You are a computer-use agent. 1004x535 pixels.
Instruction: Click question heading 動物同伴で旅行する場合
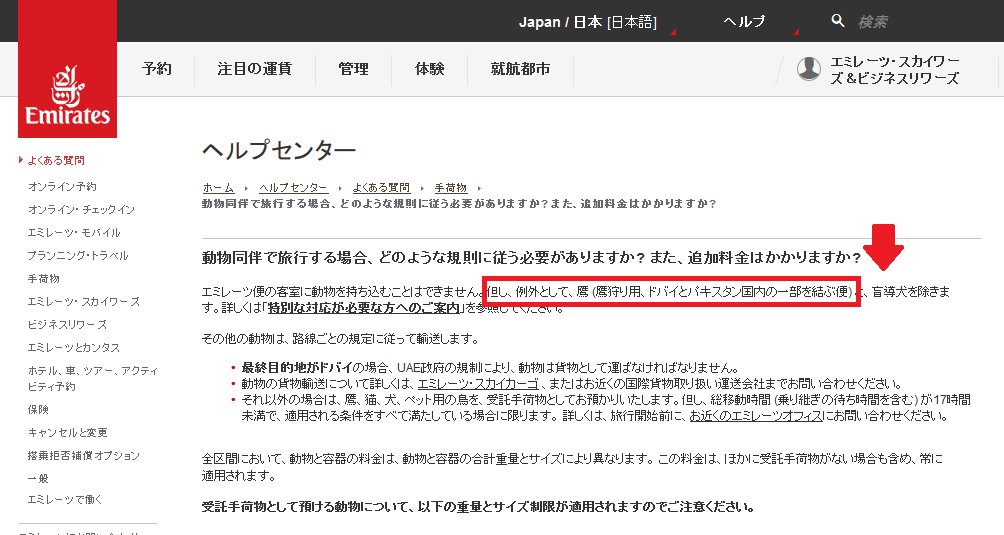(x=531, y=257)
